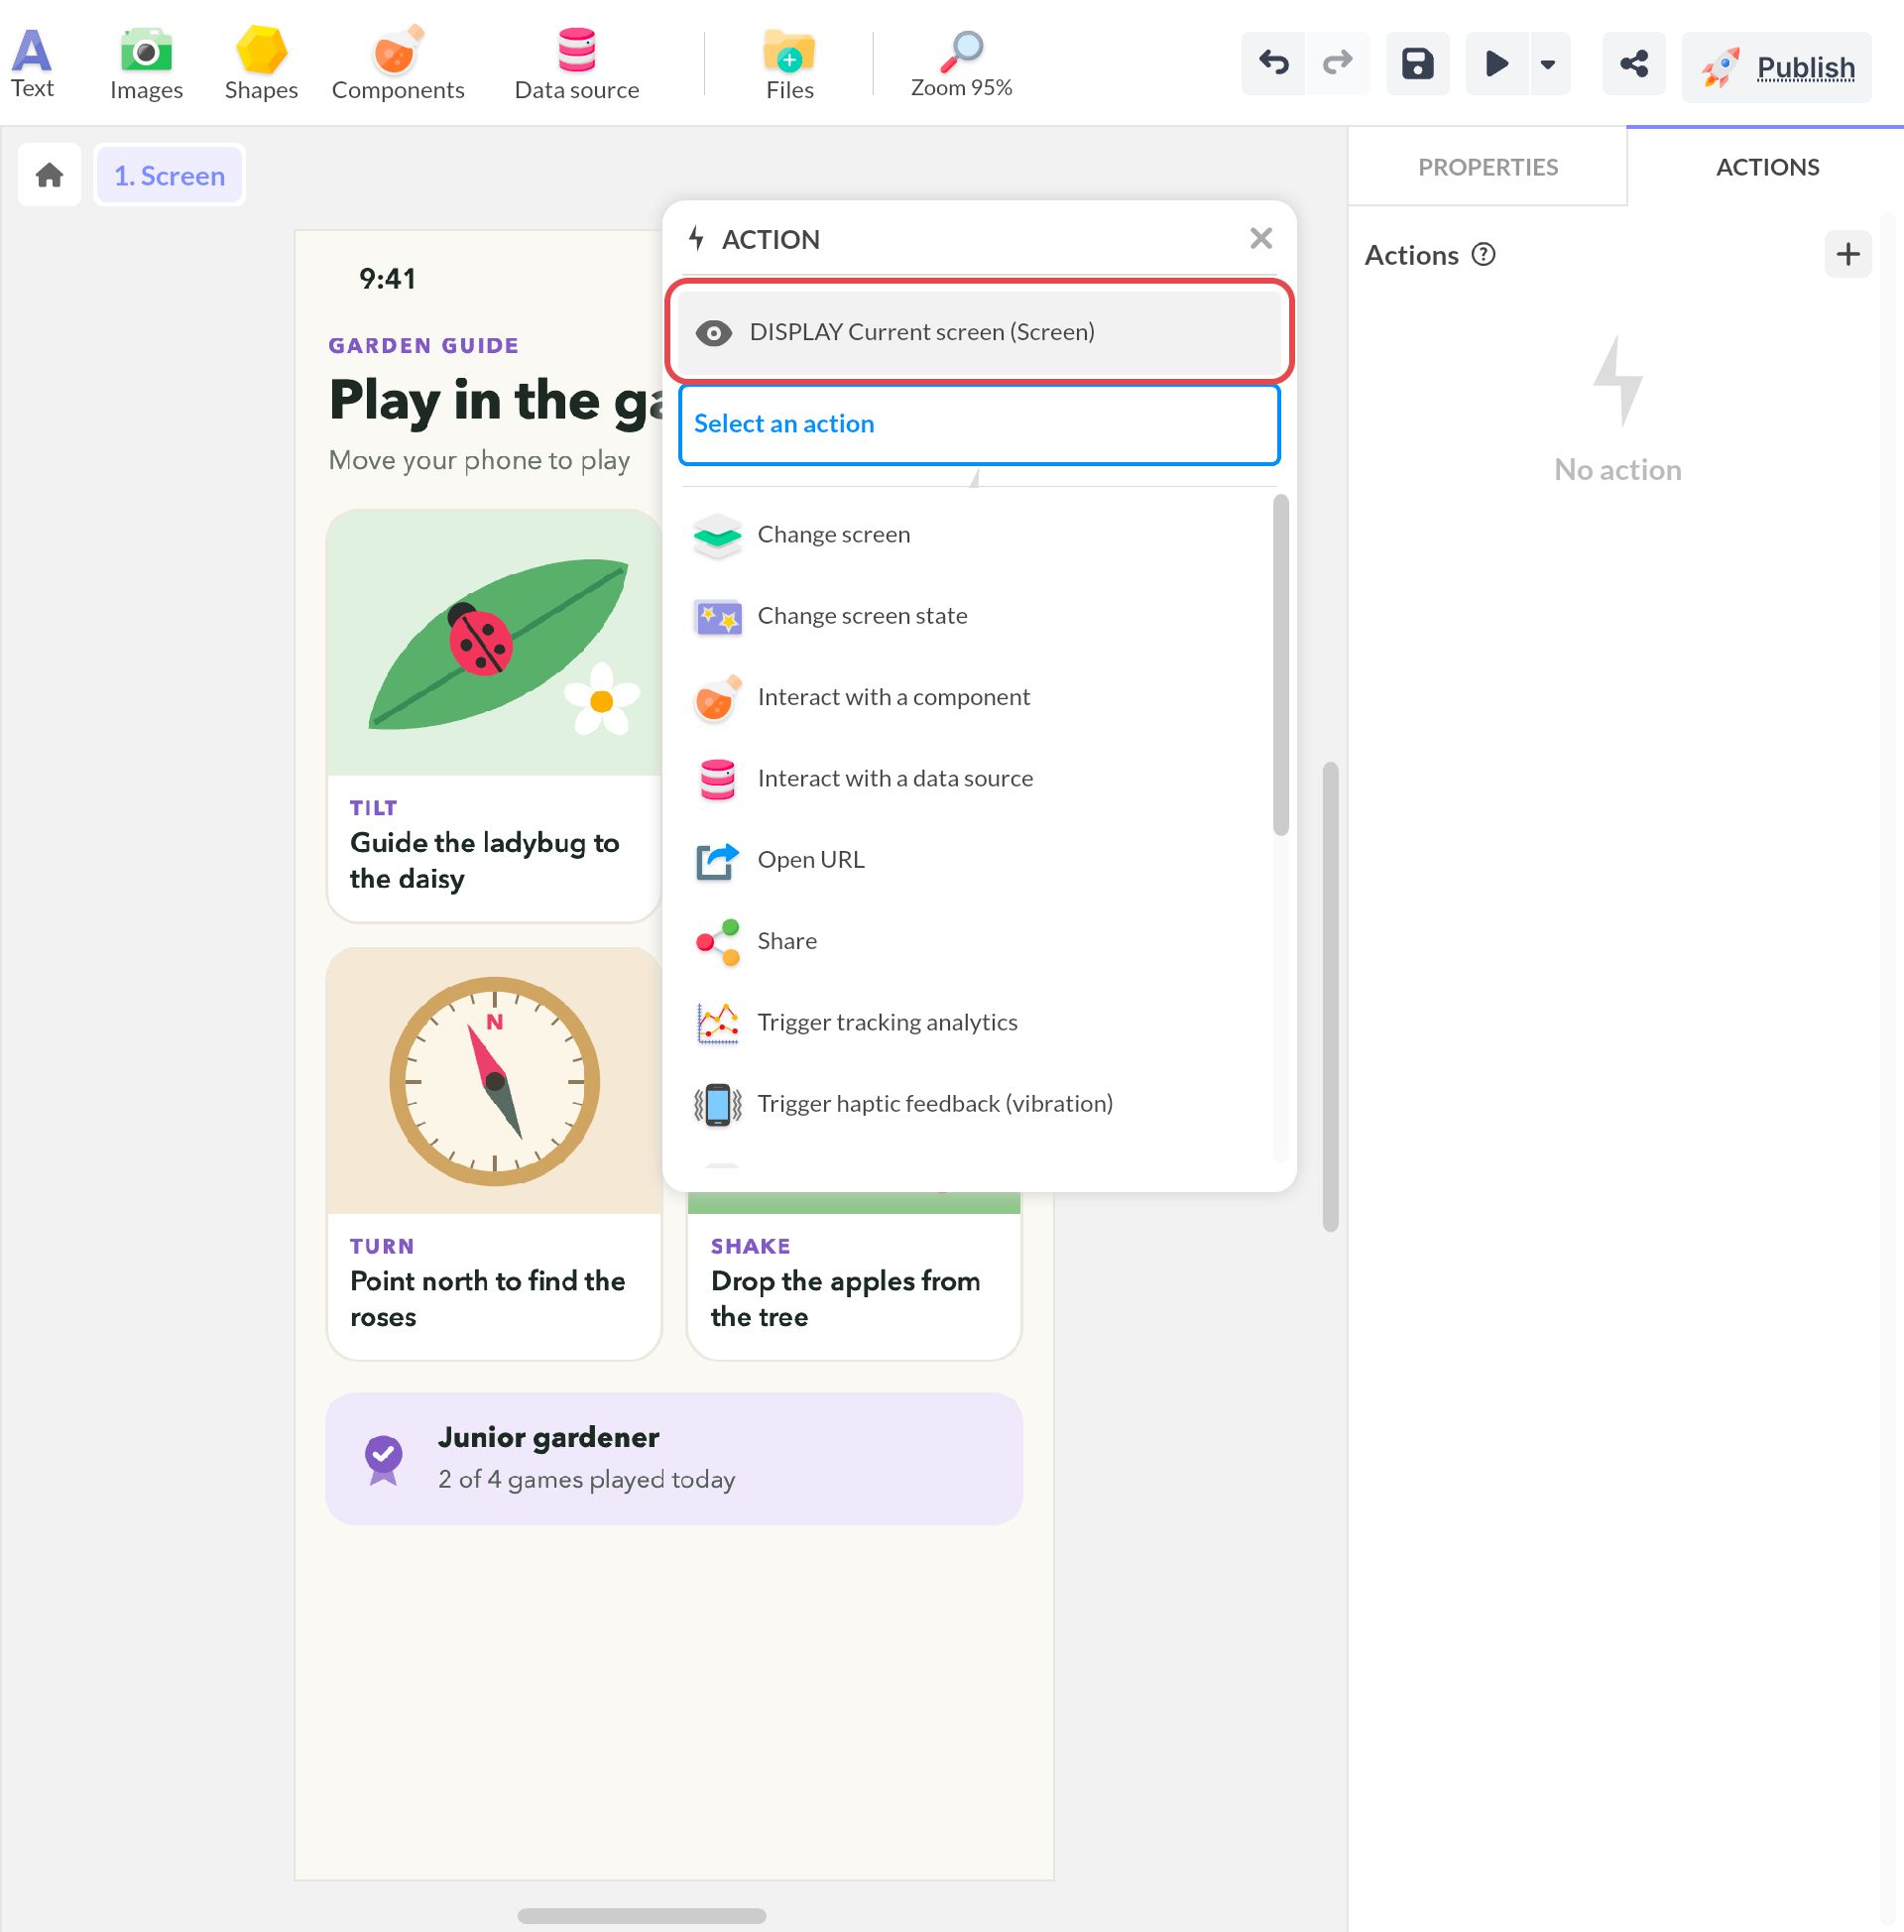The width and height of the screenshot is (1904, 1932).
Task: Open the Actions help question mark
Action: (x=1483, y=255)
